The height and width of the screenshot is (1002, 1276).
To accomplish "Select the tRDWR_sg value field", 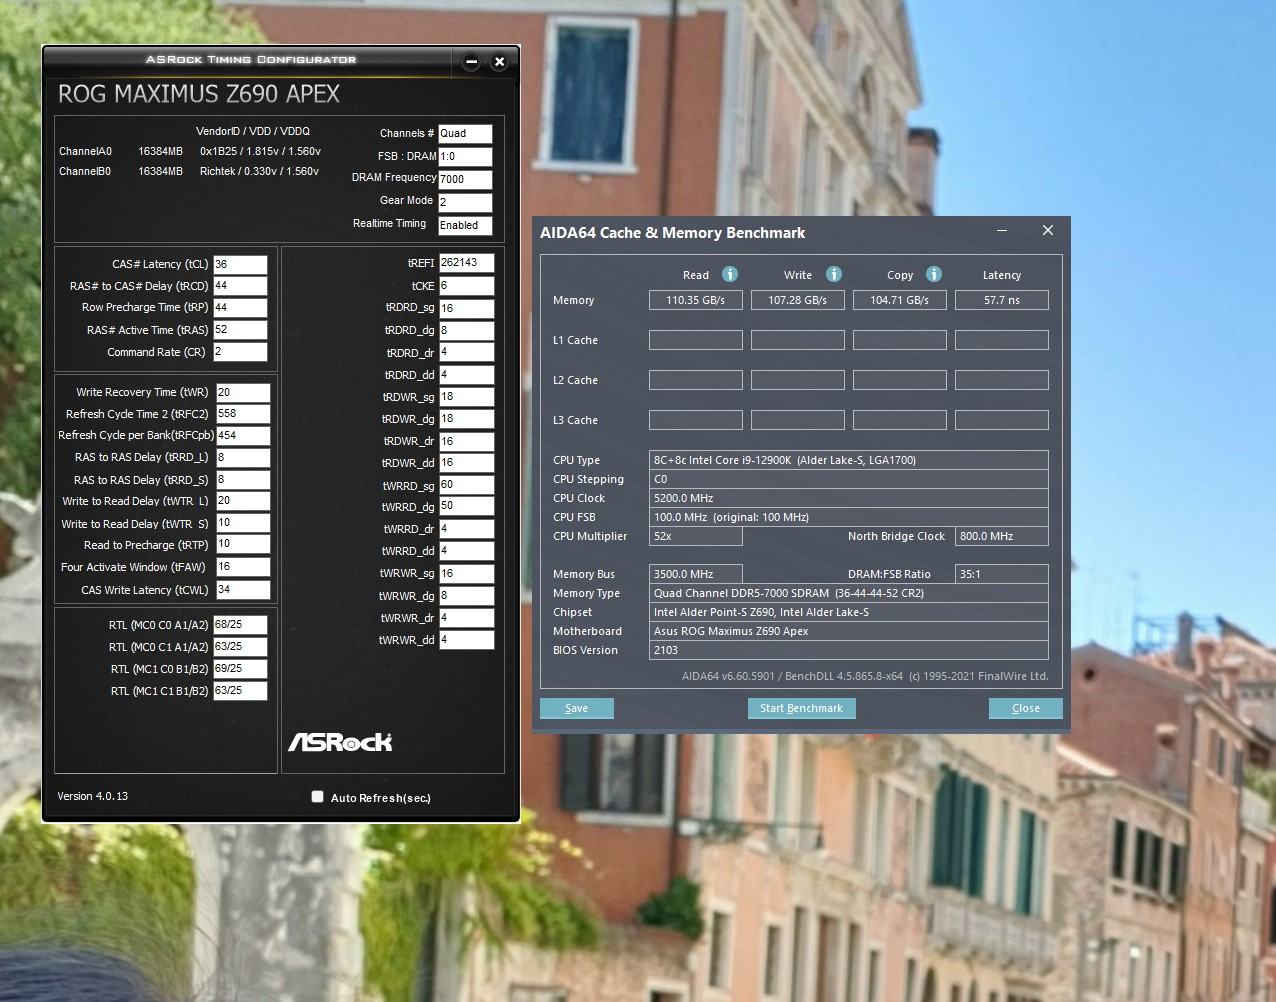I will pos(466,397).
